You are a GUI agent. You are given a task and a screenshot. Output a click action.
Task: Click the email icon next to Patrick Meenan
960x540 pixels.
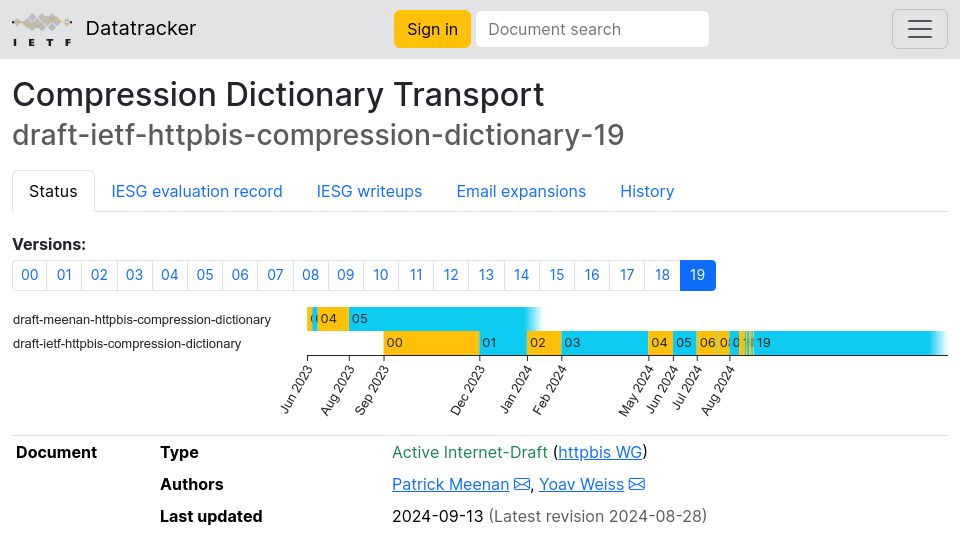coord(522,484)
